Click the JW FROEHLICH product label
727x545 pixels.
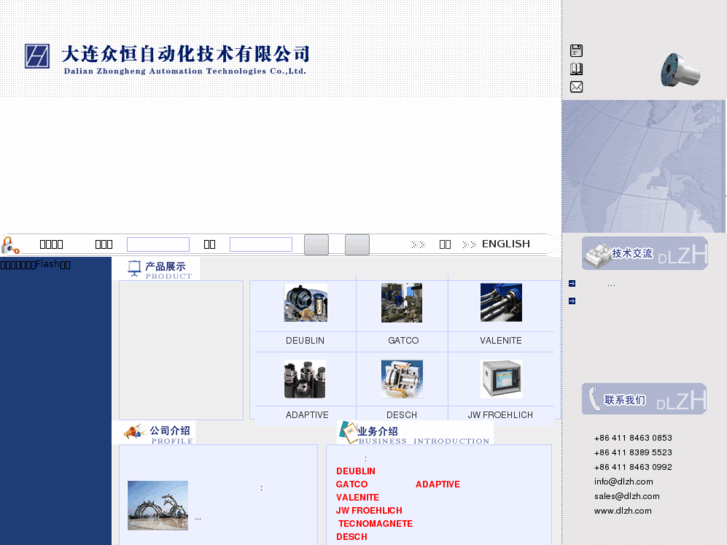click(500, 415)
